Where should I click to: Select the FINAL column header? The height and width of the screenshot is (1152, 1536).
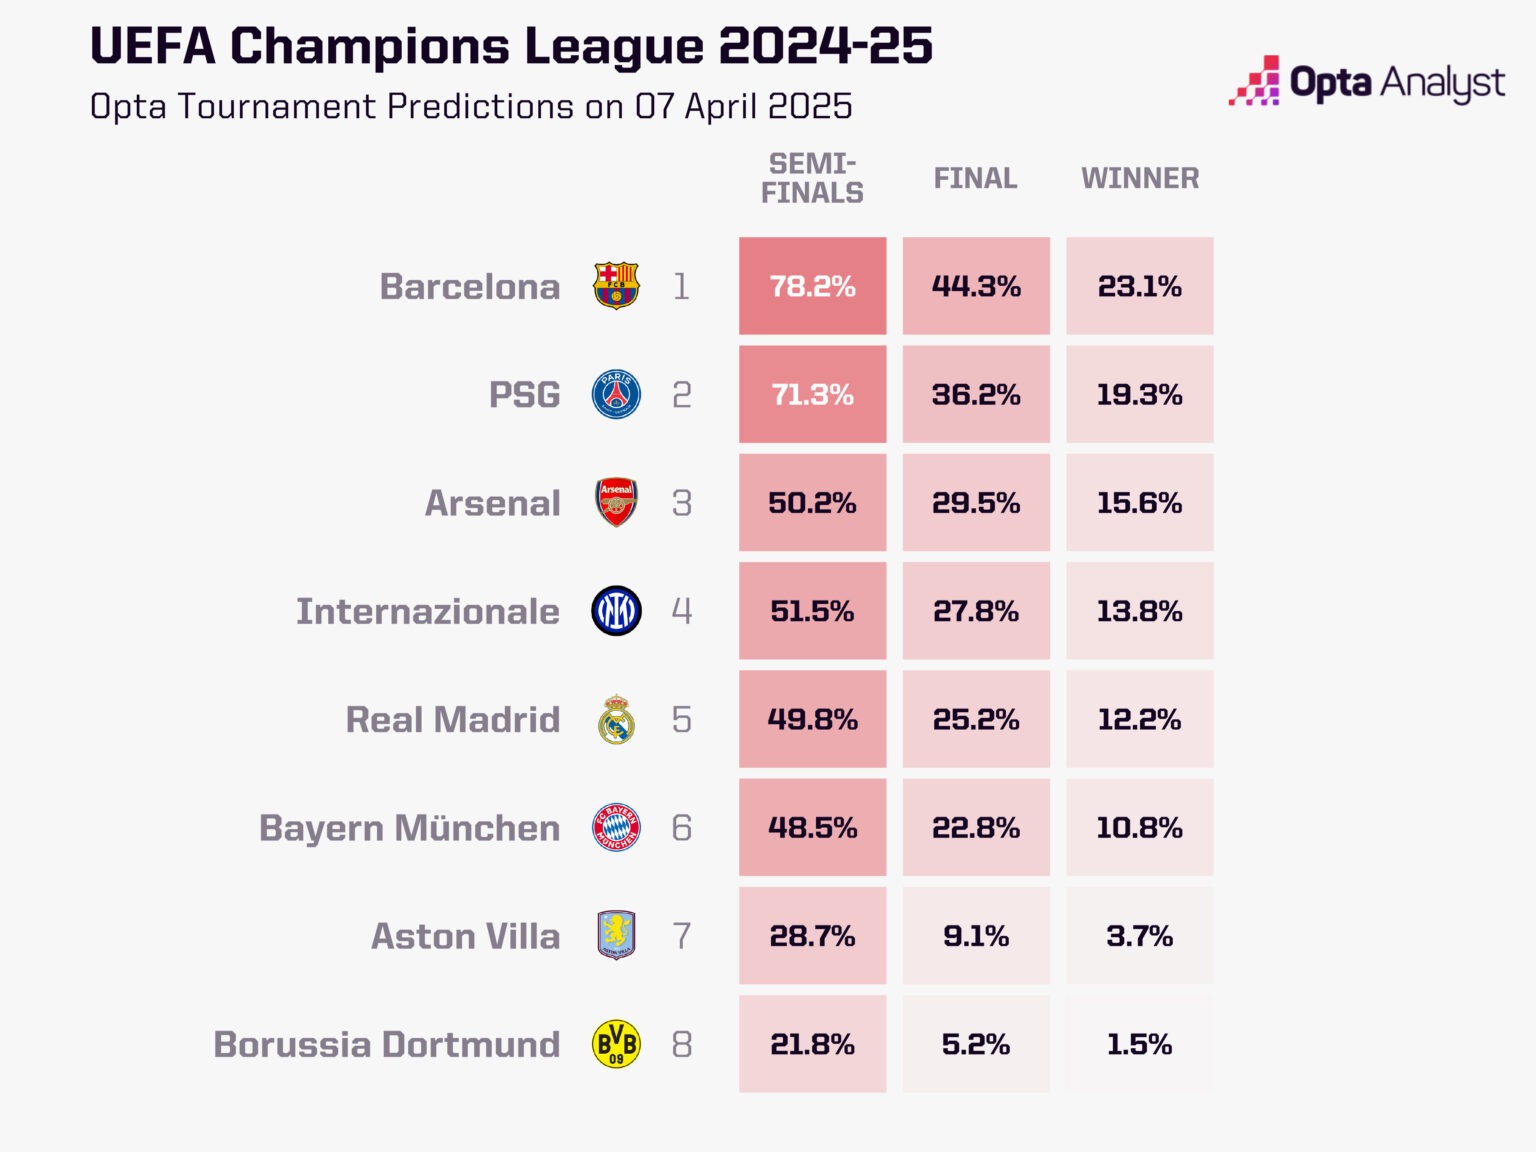pyautogui.click(x=976, y=178)
